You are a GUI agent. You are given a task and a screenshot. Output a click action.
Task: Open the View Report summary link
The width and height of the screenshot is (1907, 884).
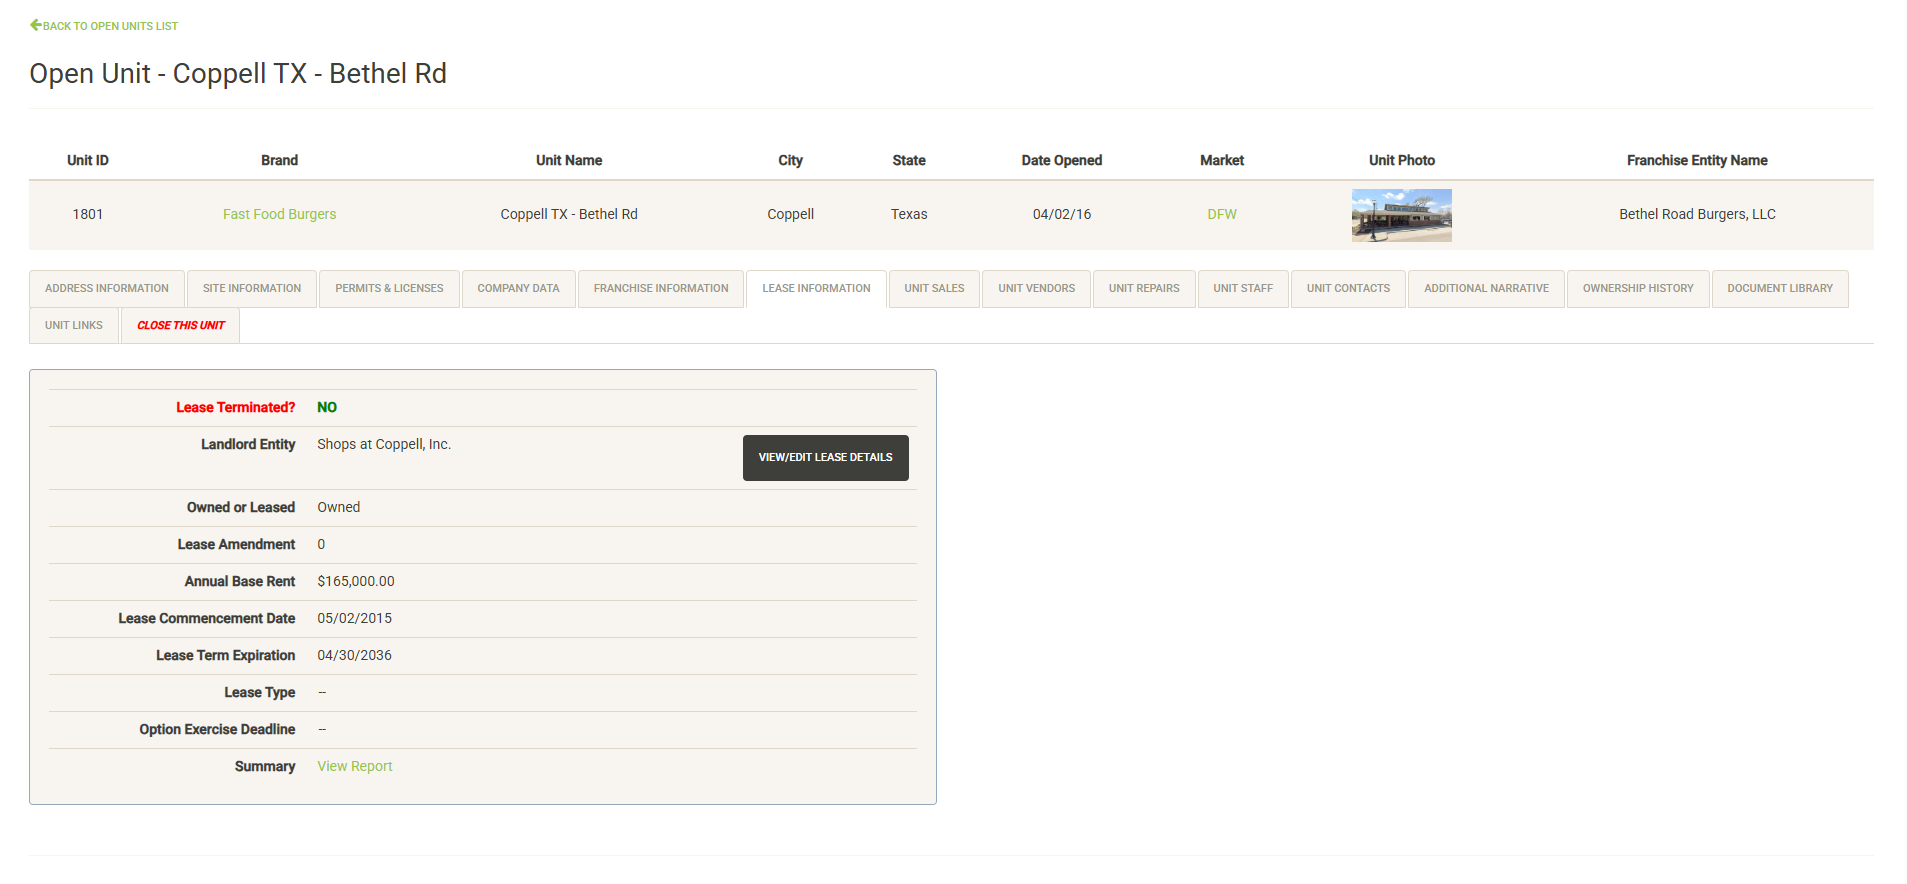pyautogui.click(x=354, y=766)
